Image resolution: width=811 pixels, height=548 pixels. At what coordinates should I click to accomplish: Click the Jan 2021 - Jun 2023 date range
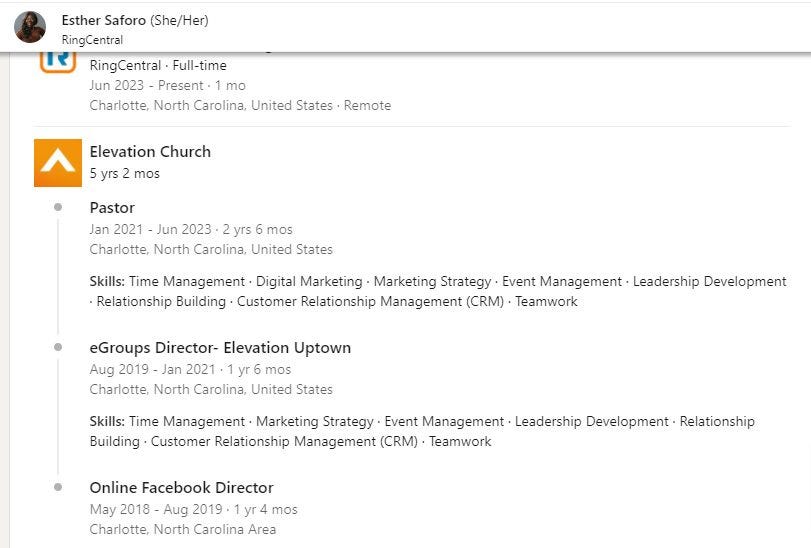(151, 229)
